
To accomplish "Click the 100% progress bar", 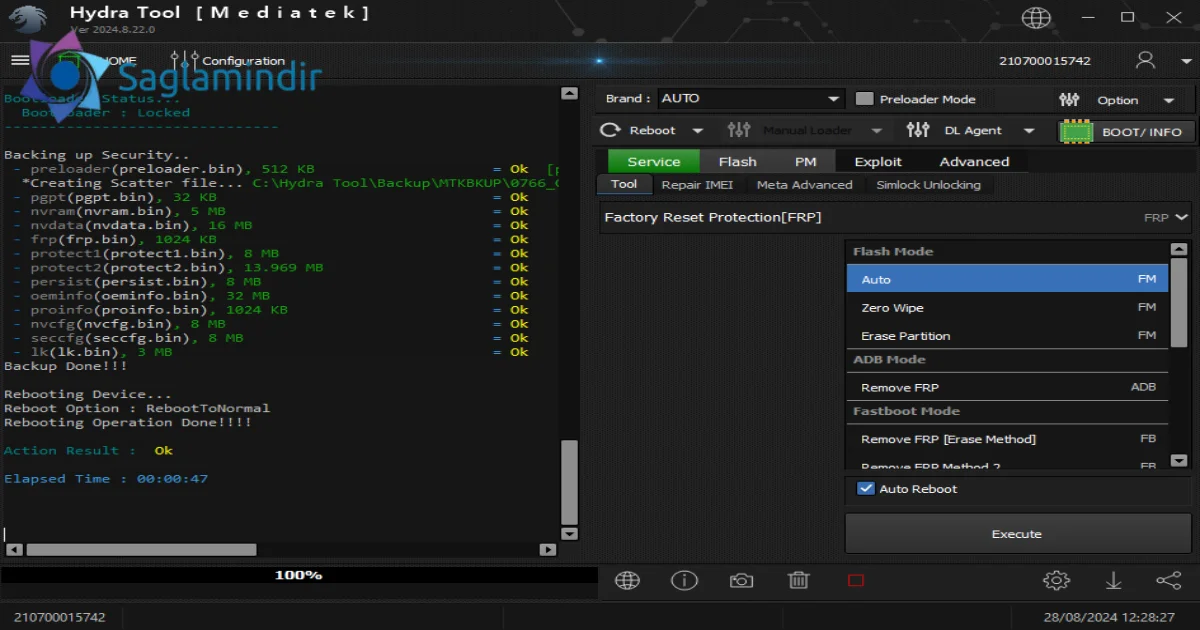I will point(298,575).
